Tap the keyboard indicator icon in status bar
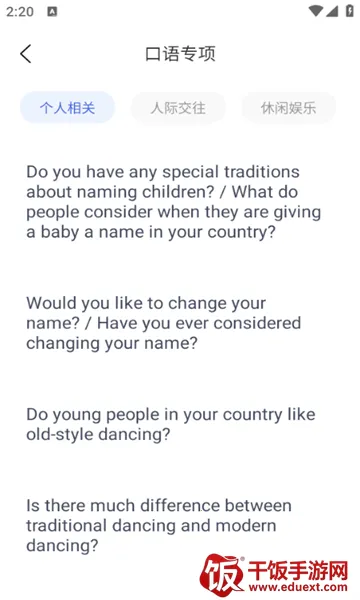 pyautogui.click(x=52, y=11)
